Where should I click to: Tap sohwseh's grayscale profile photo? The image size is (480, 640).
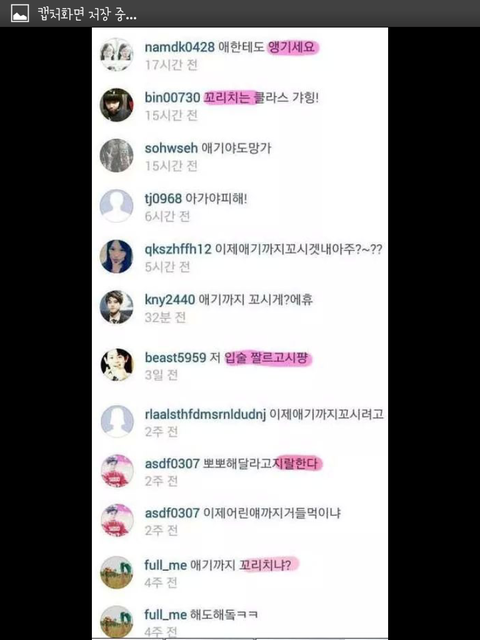coord(117,156)
